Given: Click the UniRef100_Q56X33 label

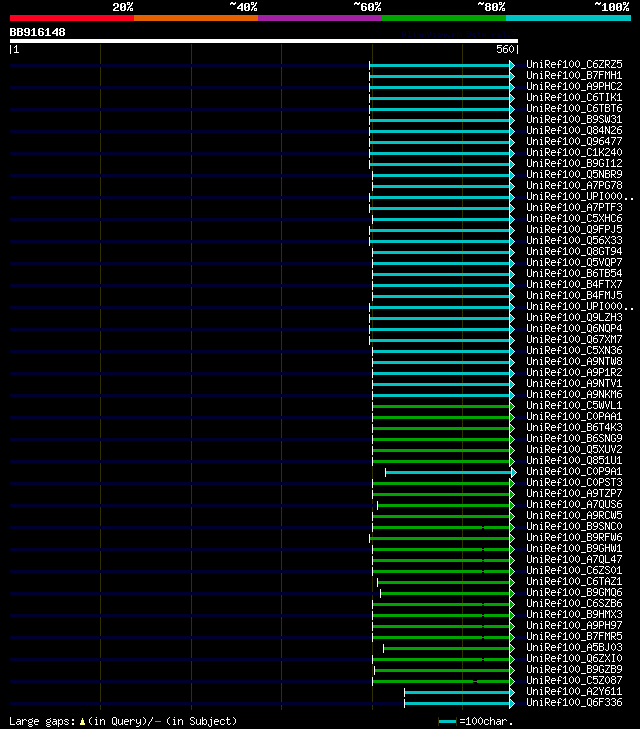Looking at the screenshot, I should (574, 240).
